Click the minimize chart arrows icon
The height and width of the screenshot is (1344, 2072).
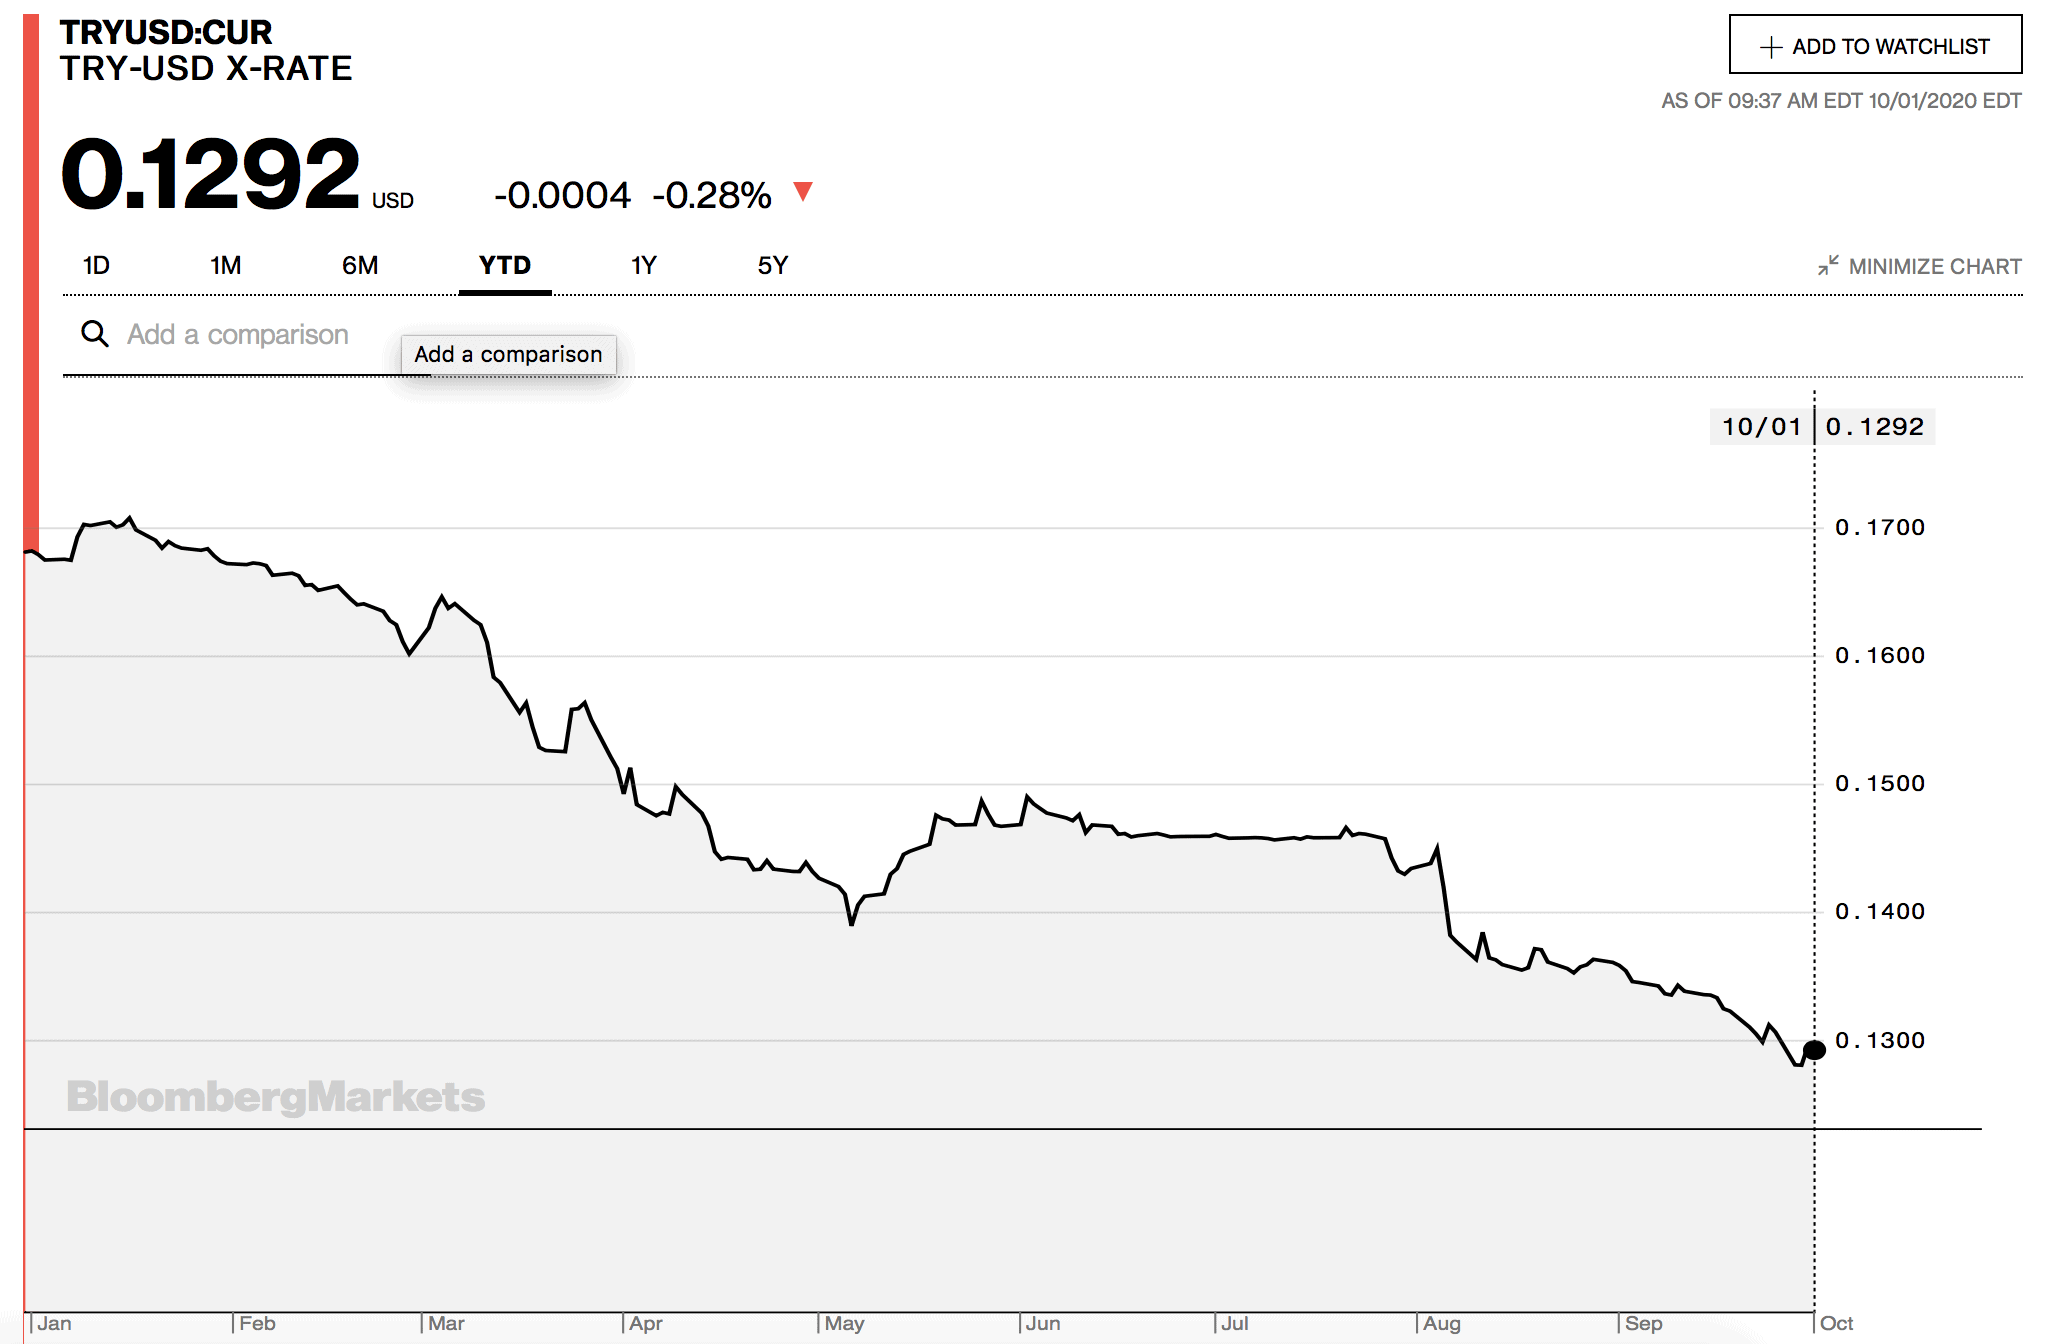(1828, 266)
